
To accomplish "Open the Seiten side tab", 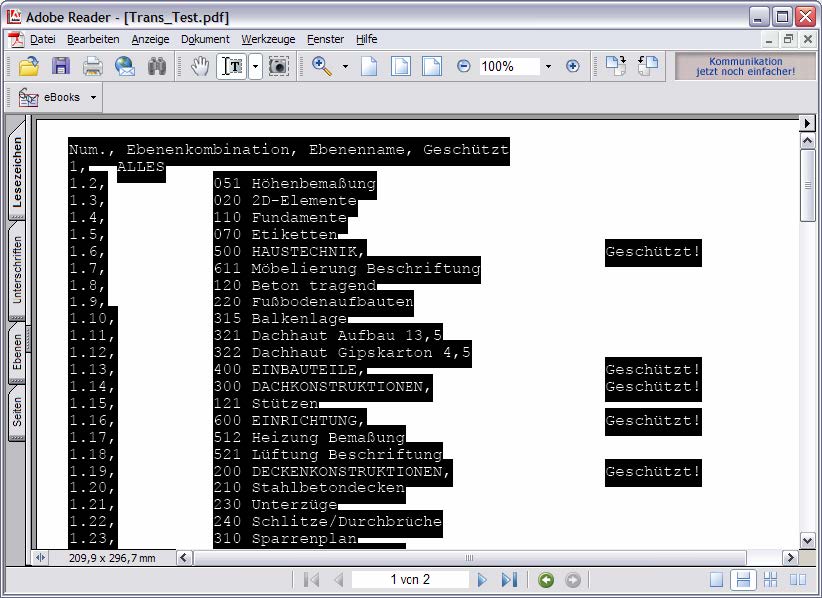I will click(17, 412).
